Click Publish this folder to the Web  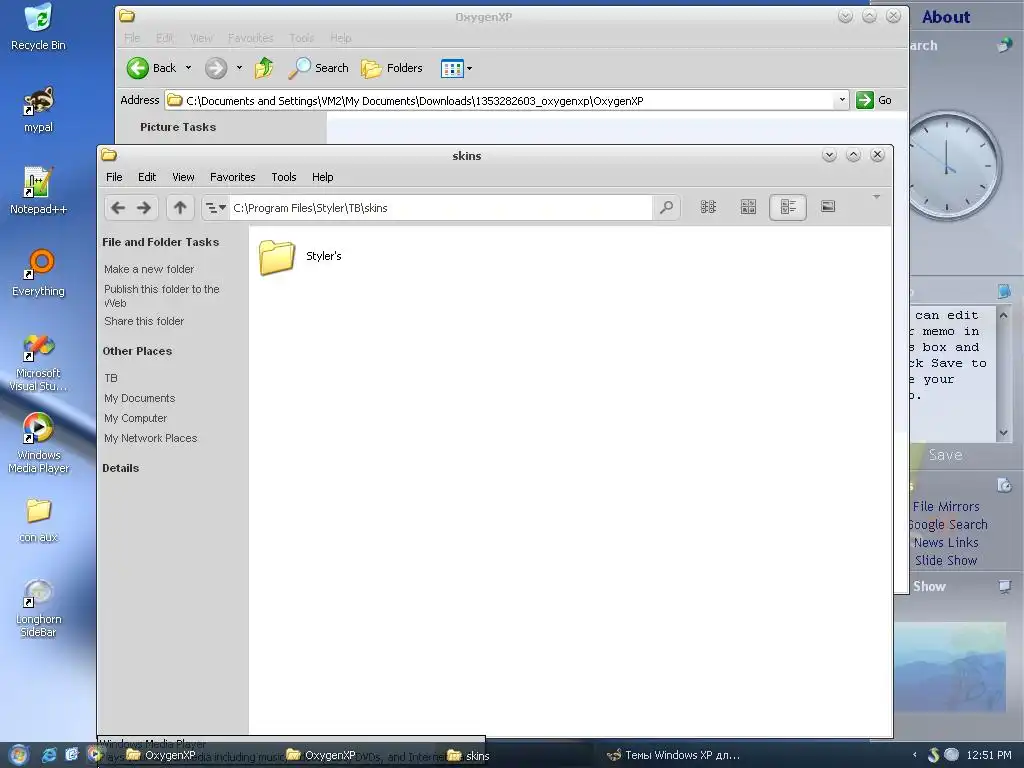pyautogui.click(x=161, y=296)
